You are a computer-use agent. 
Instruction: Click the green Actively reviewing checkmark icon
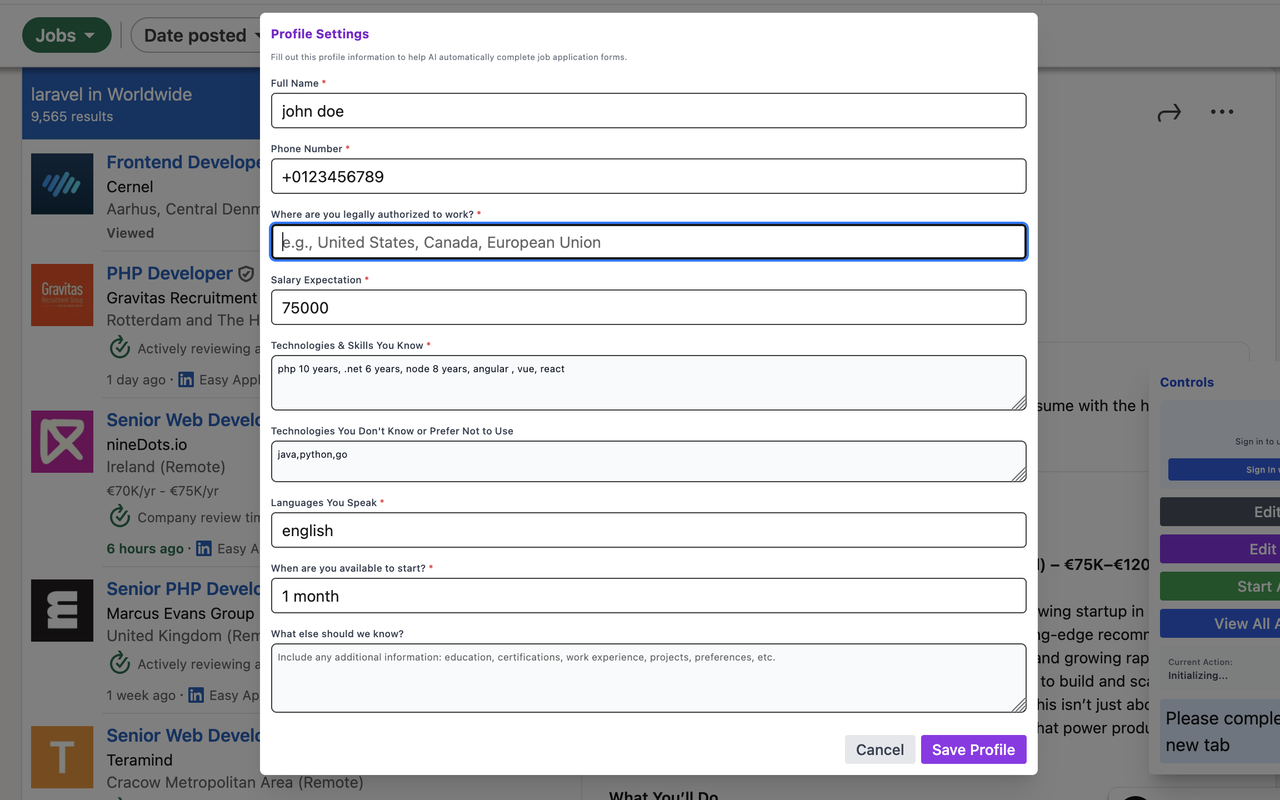119,348
